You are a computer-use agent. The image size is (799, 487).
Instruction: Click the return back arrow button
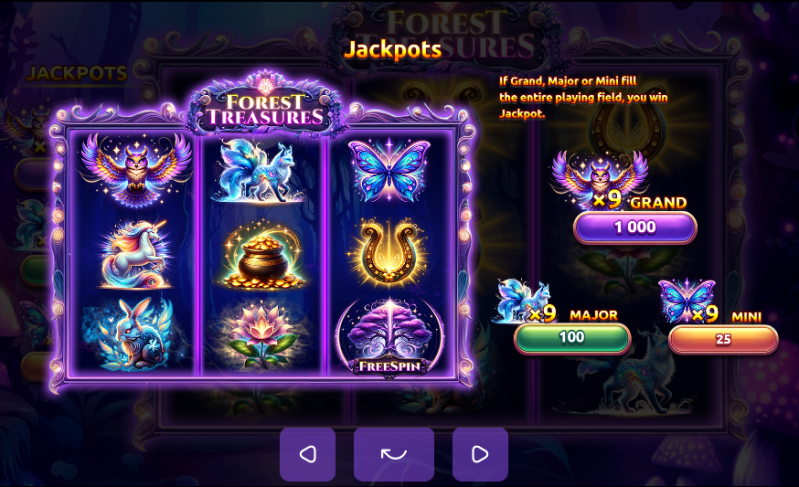point(394,454)
